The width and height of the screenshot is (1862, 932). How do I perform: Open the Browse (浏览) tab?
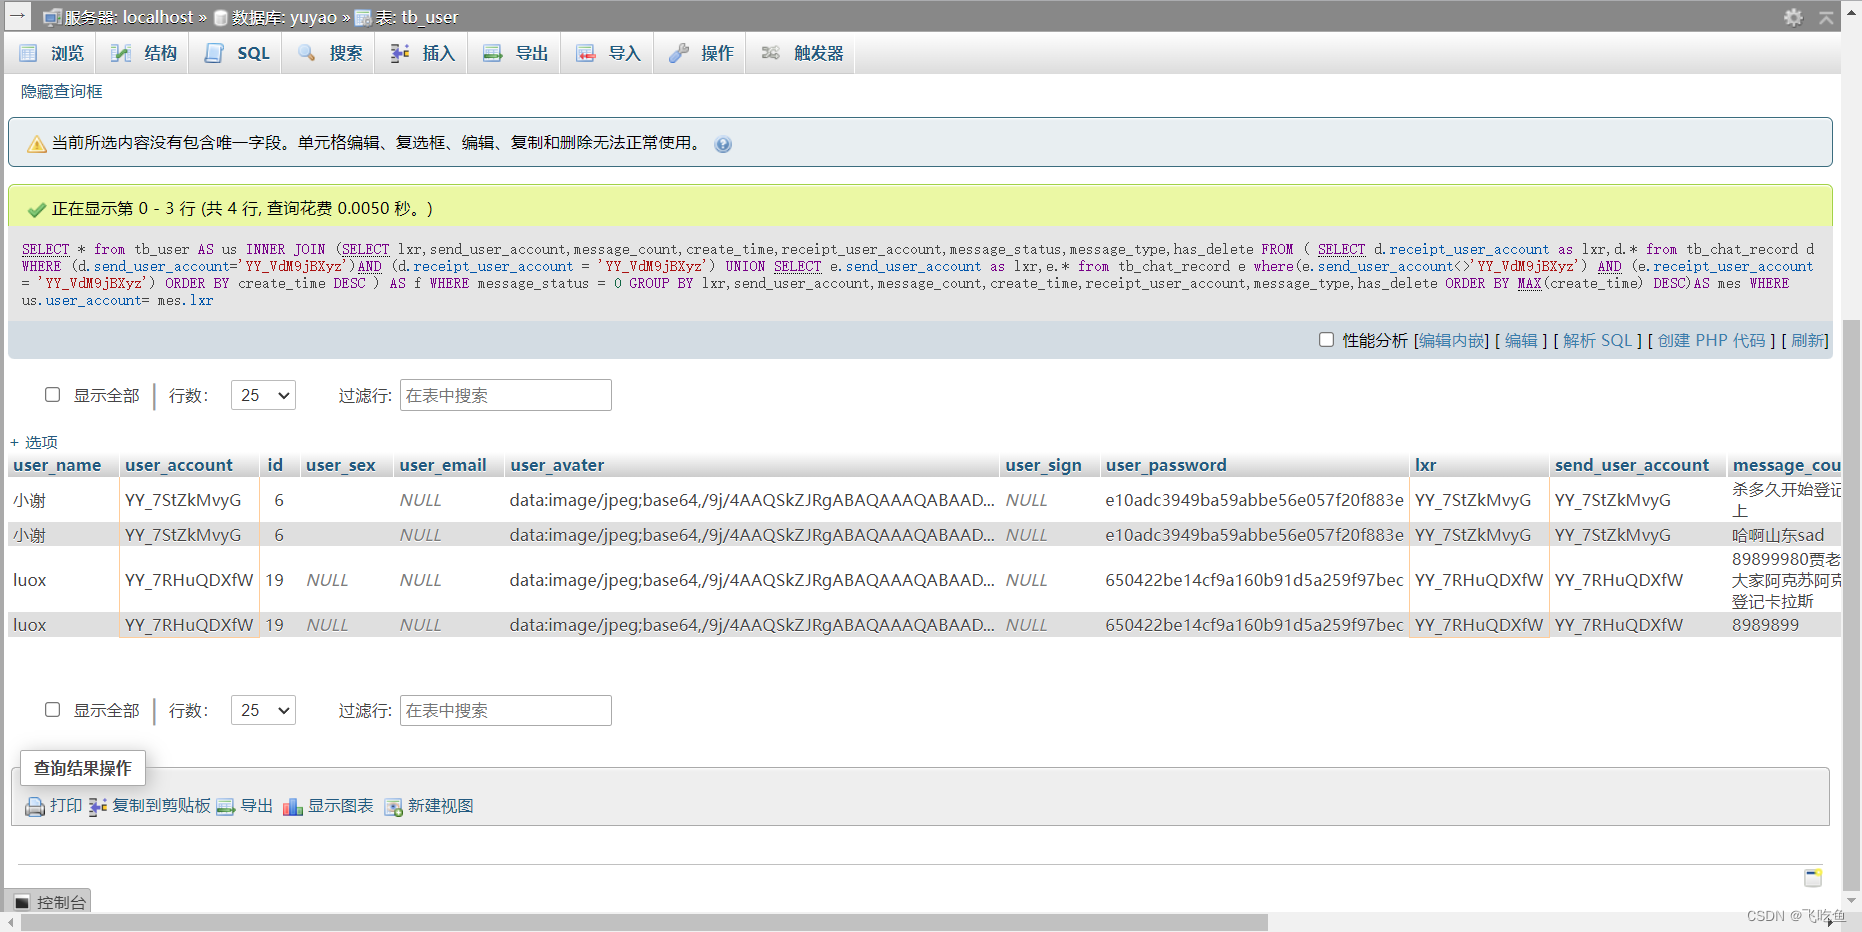[52, 53]
